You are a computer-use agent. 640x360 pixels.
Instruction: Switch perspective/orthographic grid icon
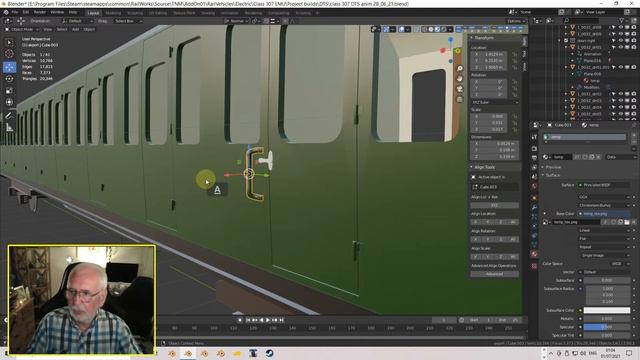(460, 99)
